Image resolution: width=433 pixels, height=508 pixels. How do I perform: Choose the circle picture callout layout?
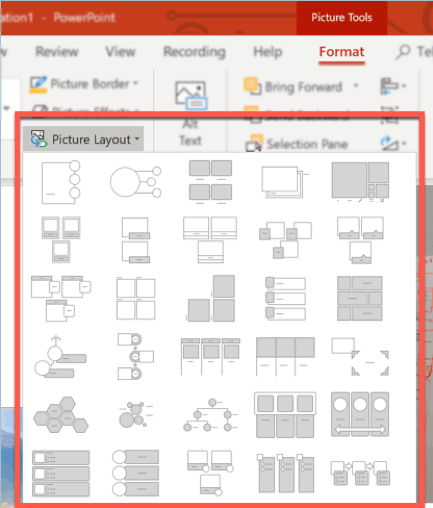[x=135, y=182]
